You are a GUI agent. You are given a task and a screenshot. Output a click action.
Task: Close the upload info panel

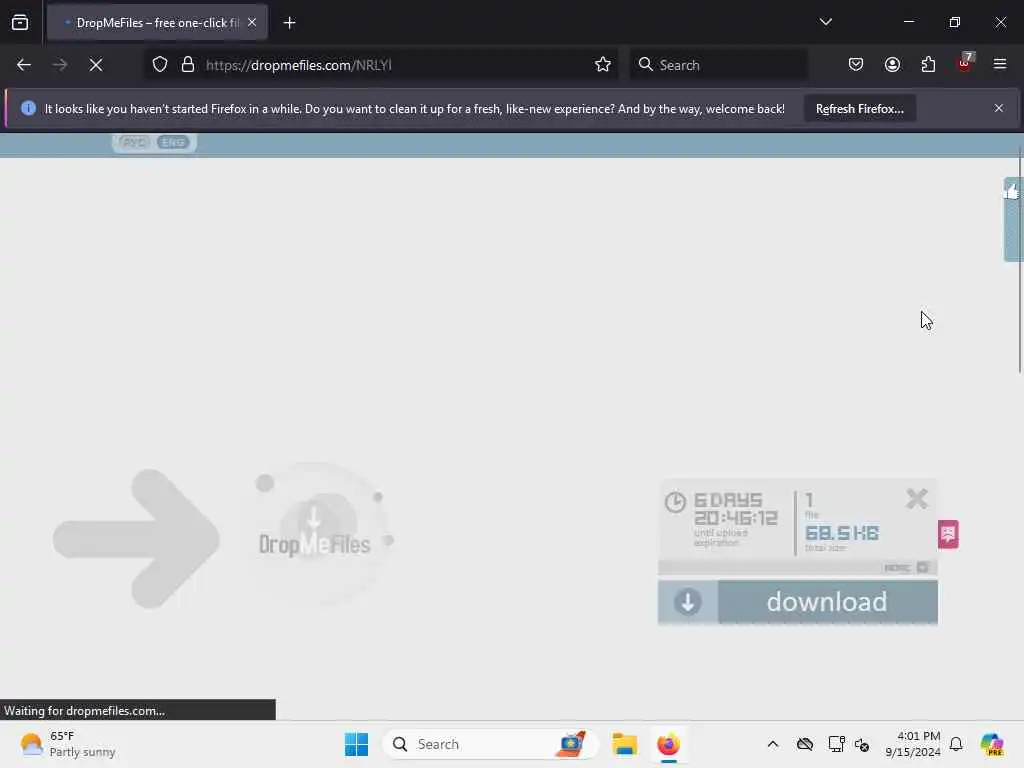click(x=917, y=499)
